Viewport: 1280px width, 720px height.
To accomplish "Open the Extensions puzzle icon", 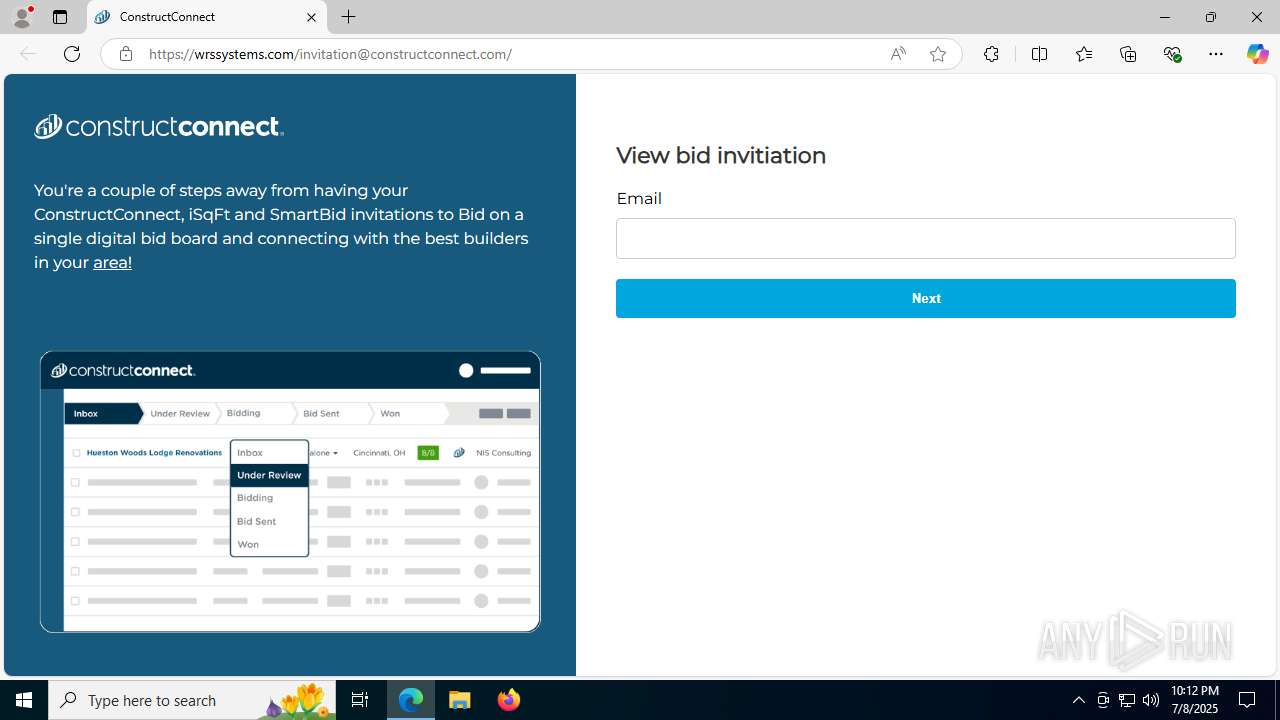I will coord(991,54).
